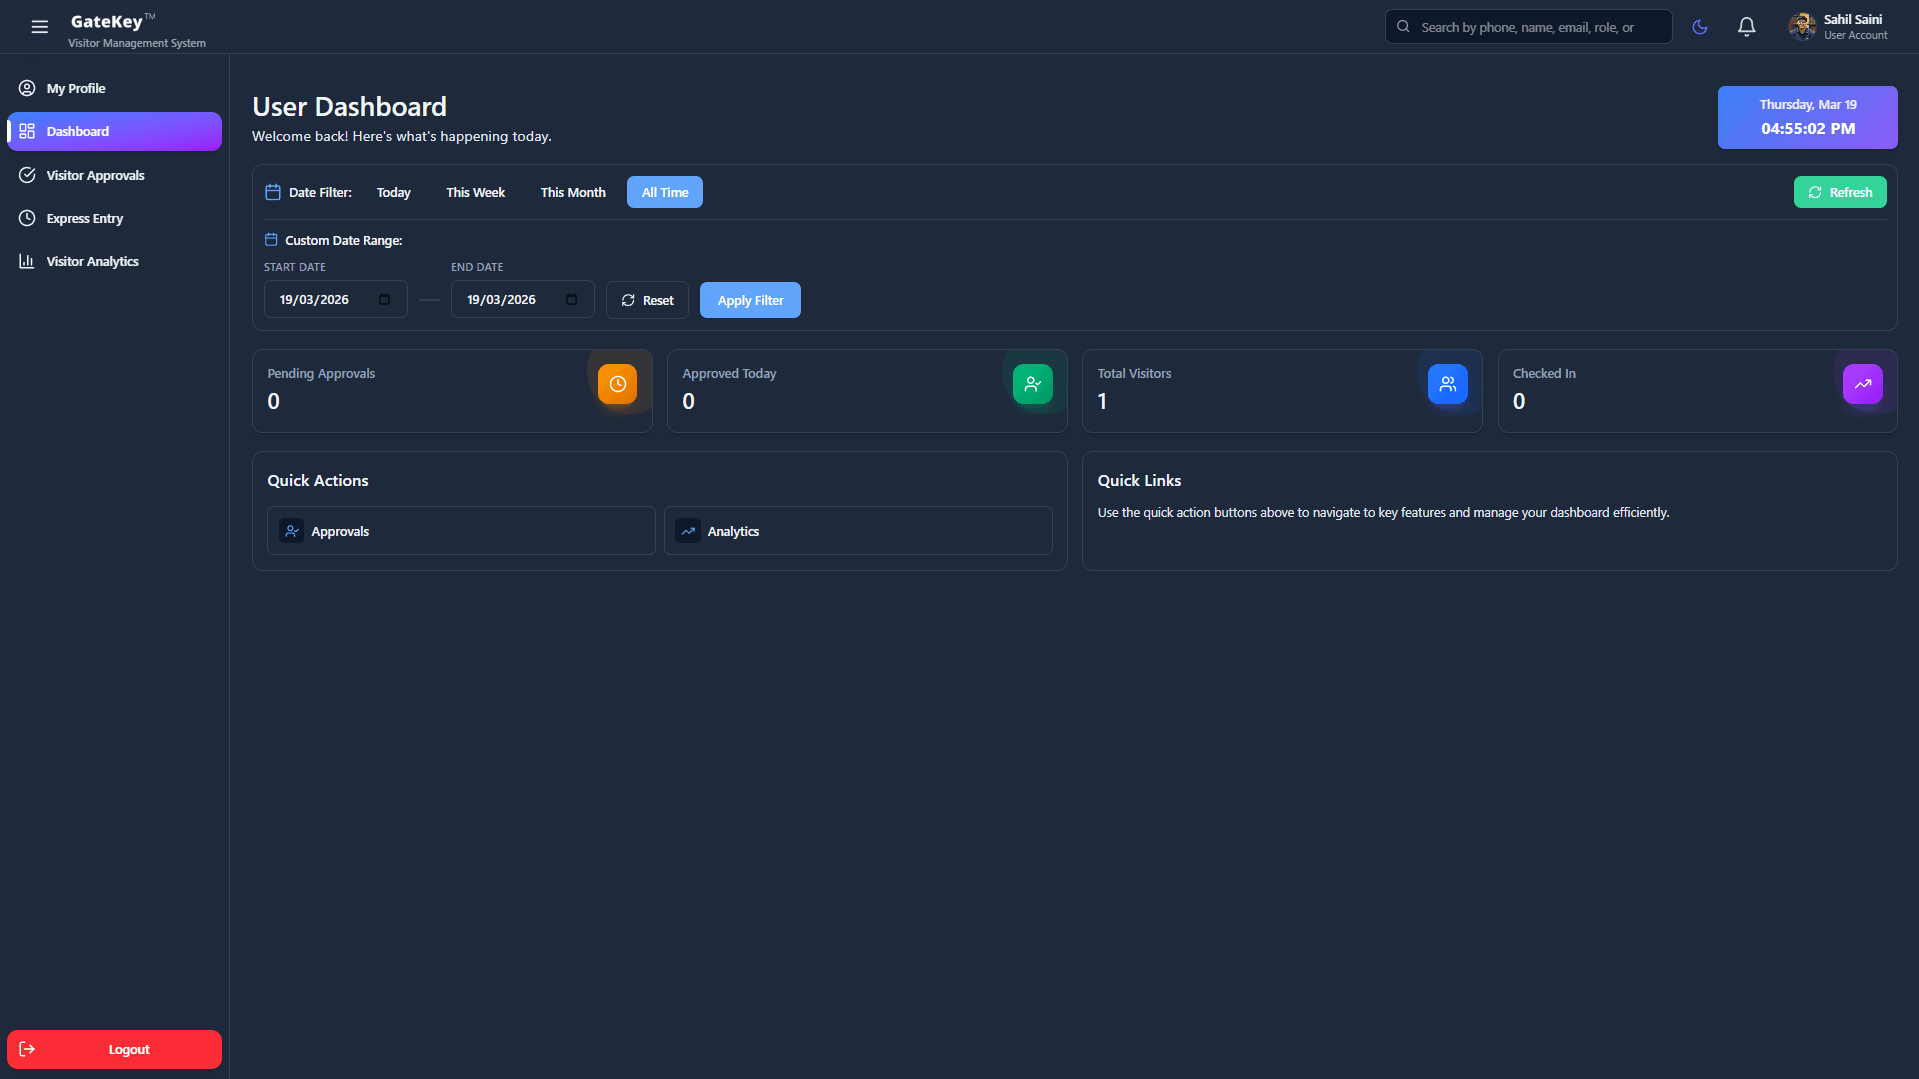The height and width of the screenshot is (1079, 1919).
Task: Open the End Date date picker
Action: pos(571,298)
